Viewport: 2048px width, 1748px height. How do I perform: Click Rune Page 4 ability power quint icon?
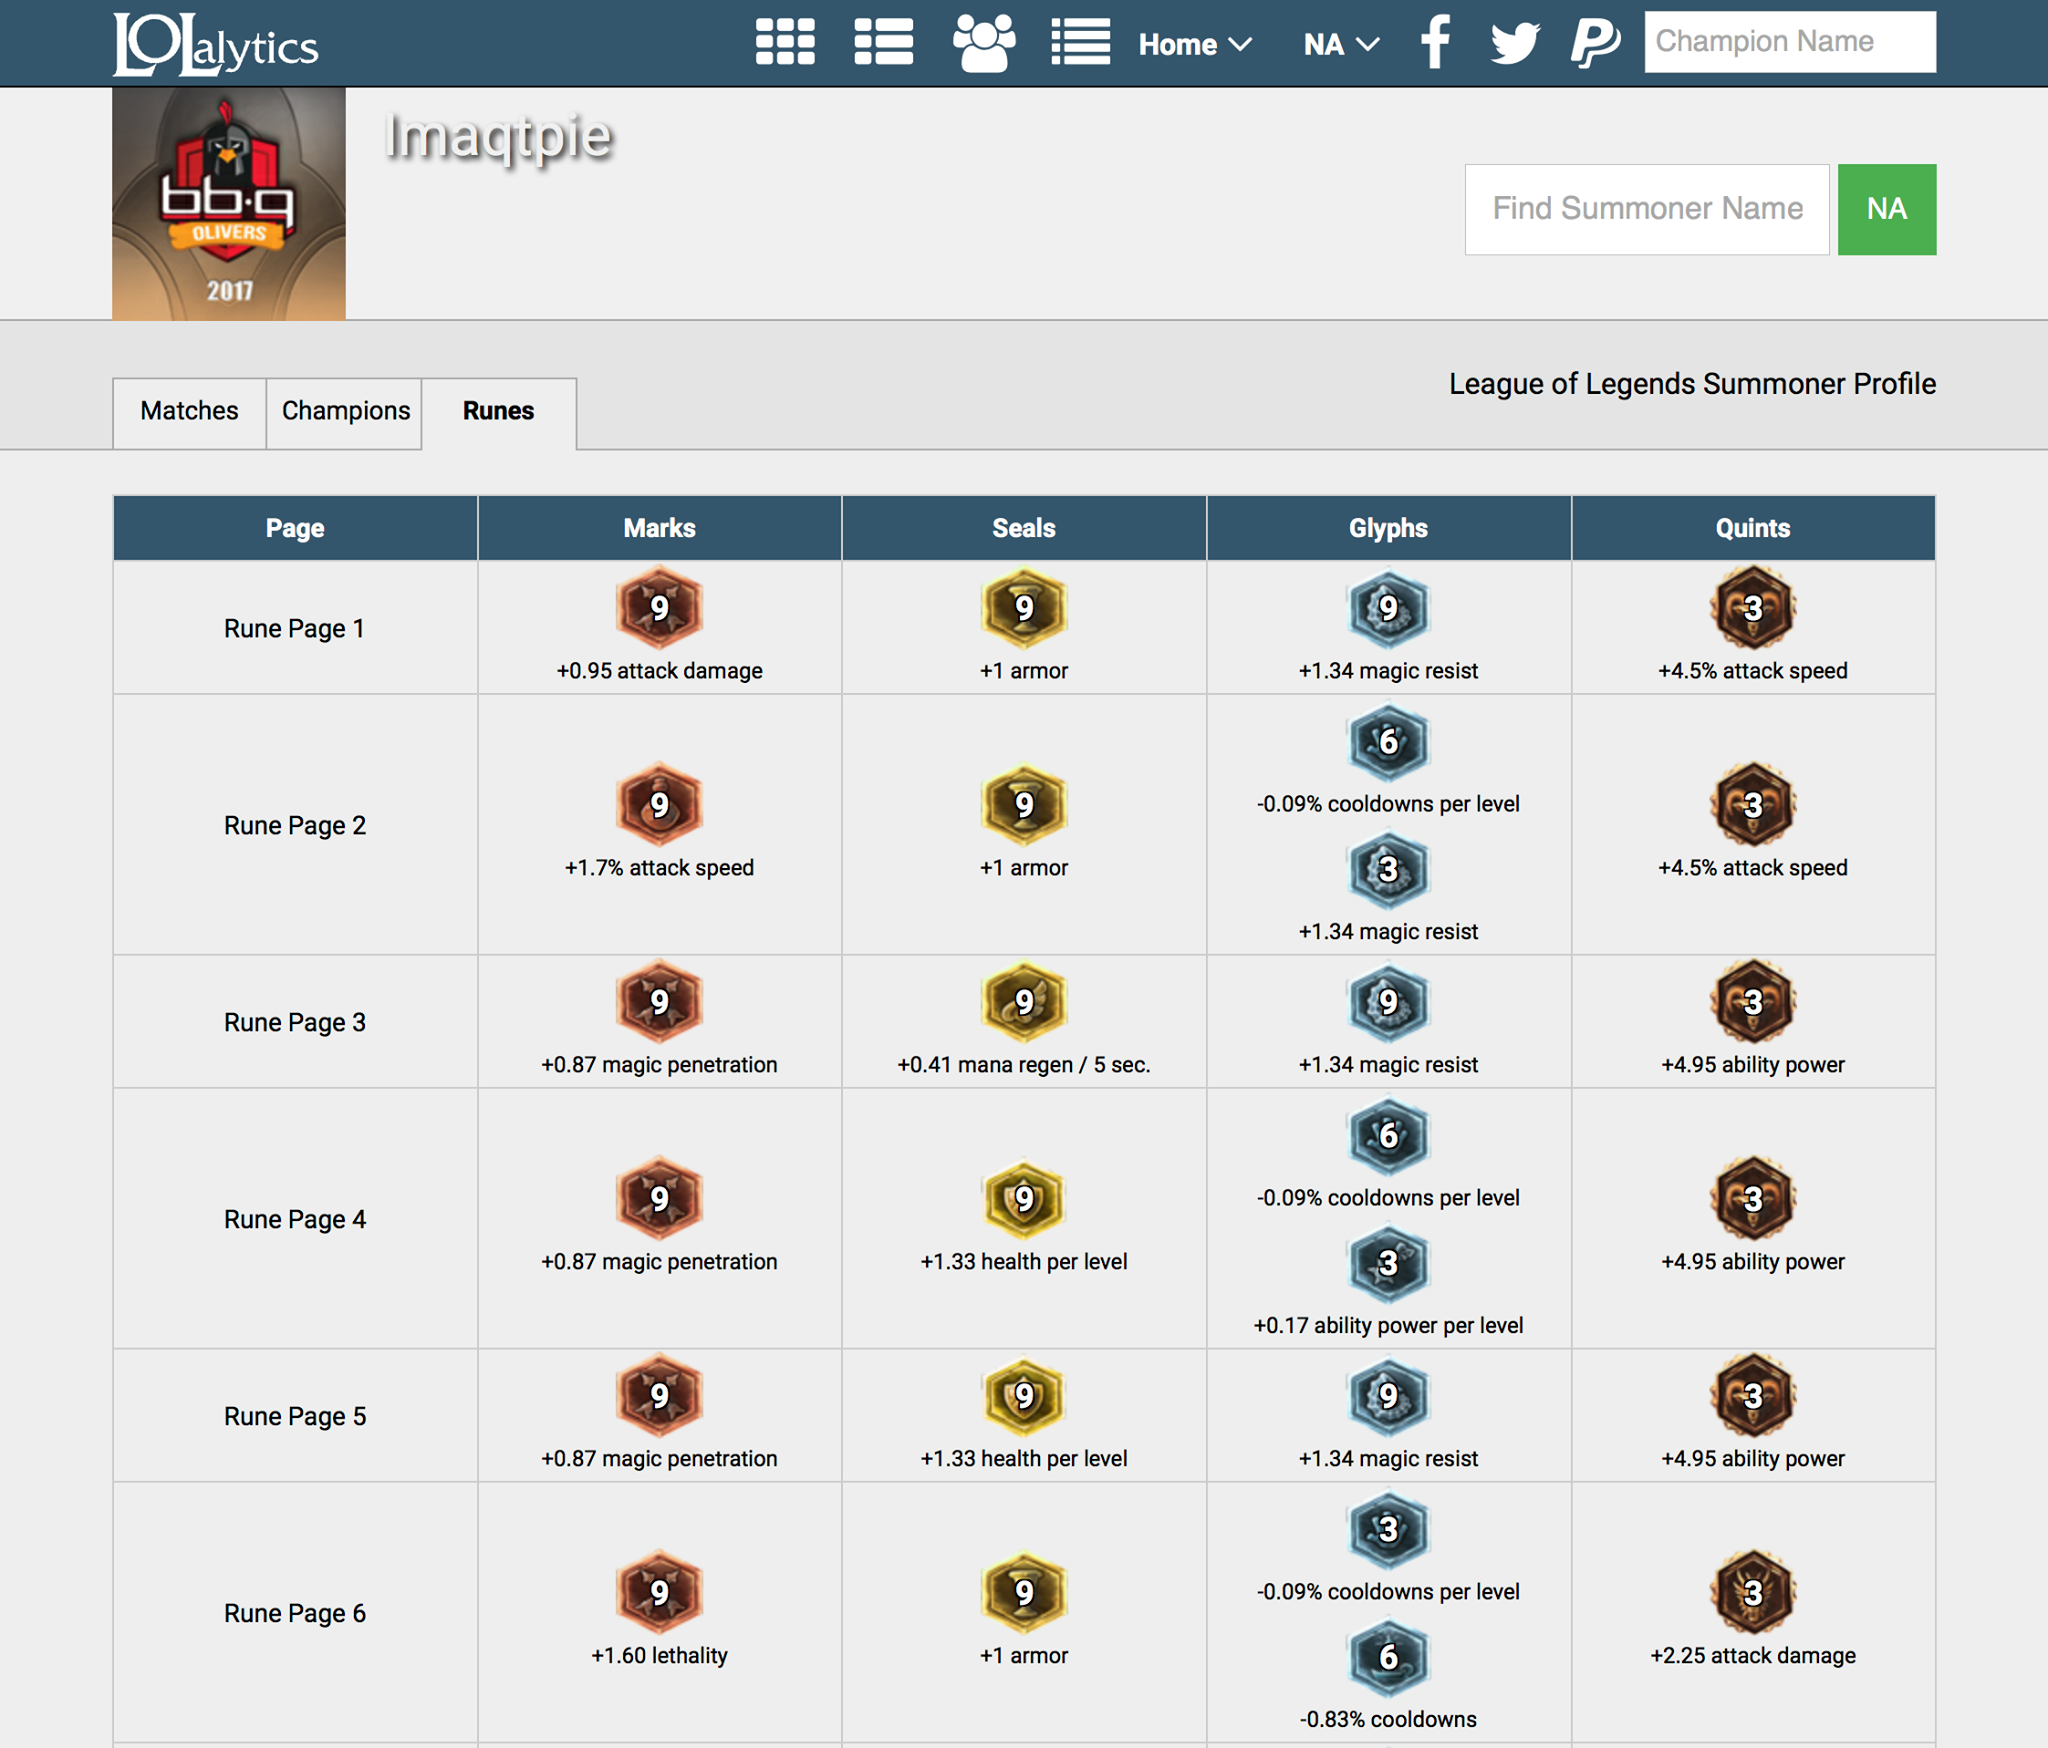[1753, 1198]
